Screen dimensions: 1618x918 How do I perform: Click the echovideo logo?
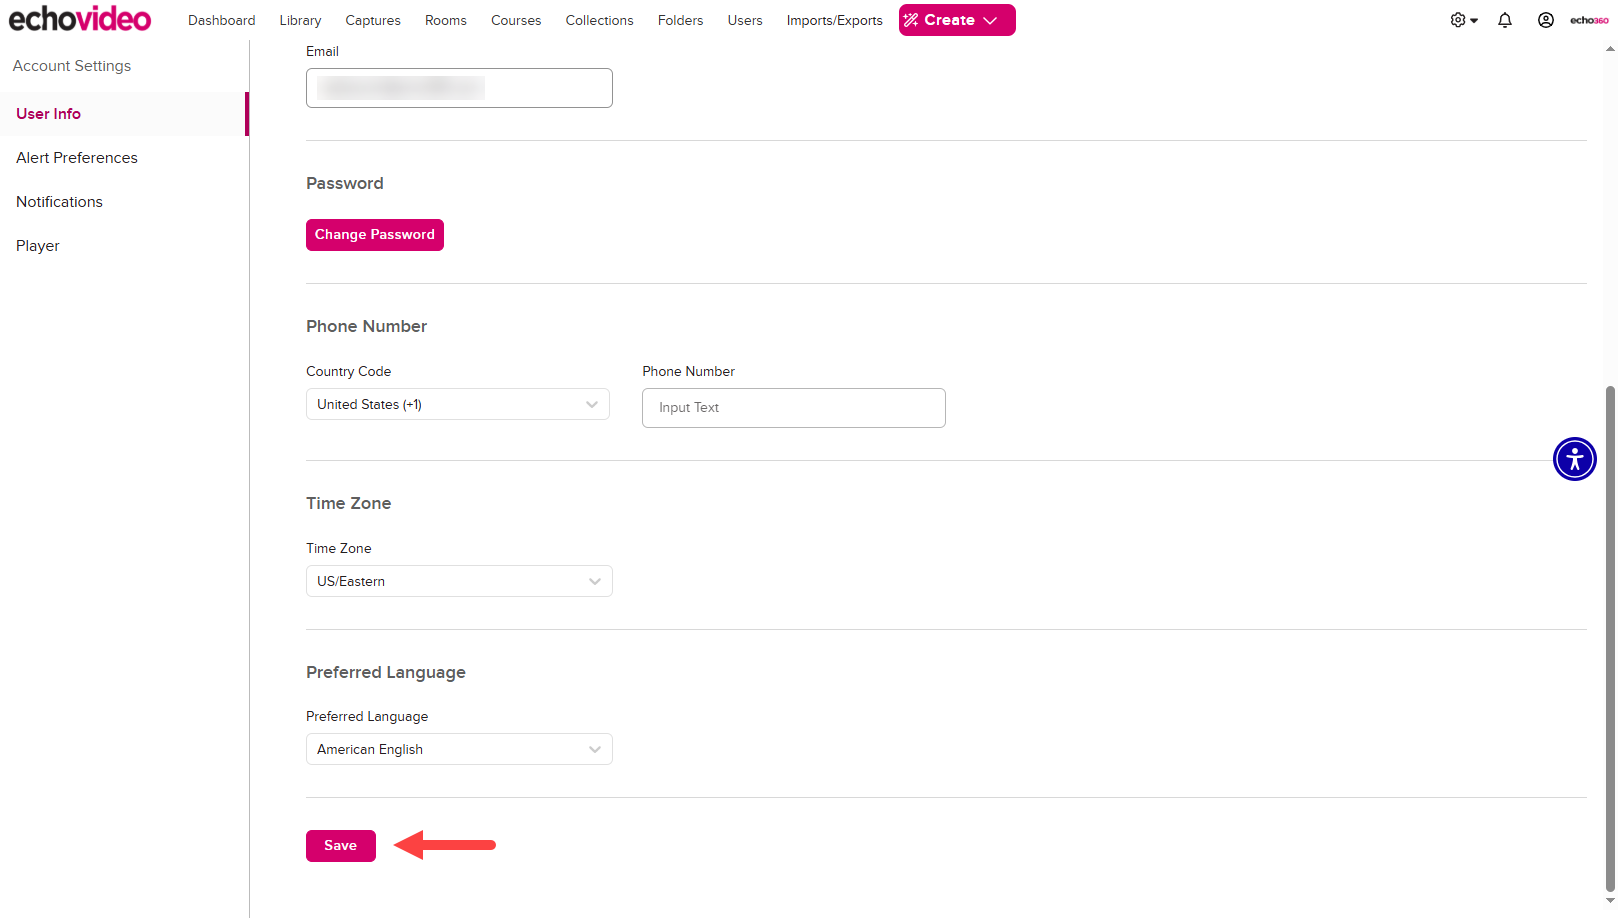[x=80, y=19]
